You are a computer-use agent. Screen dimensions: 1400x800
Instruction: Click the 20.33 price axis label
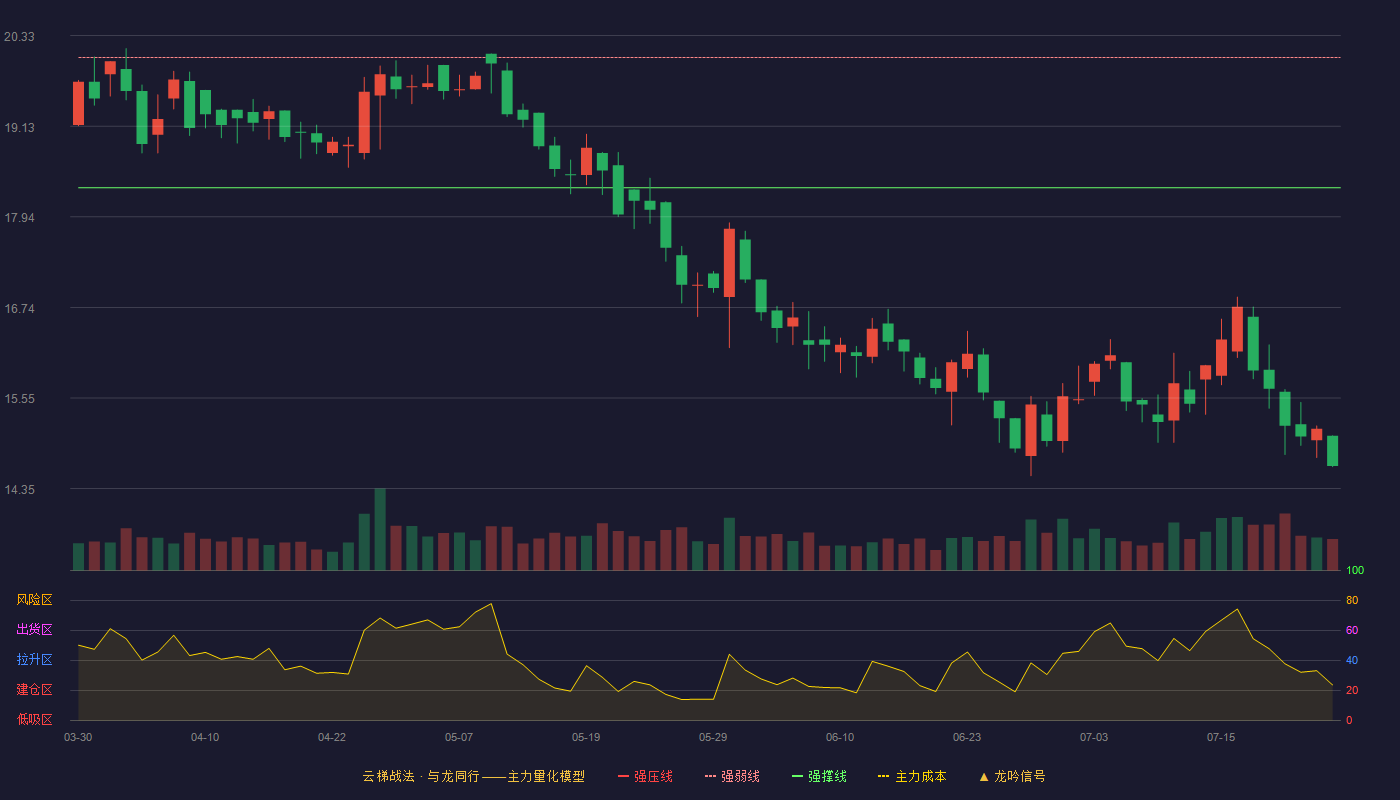(x=19, y=37)
